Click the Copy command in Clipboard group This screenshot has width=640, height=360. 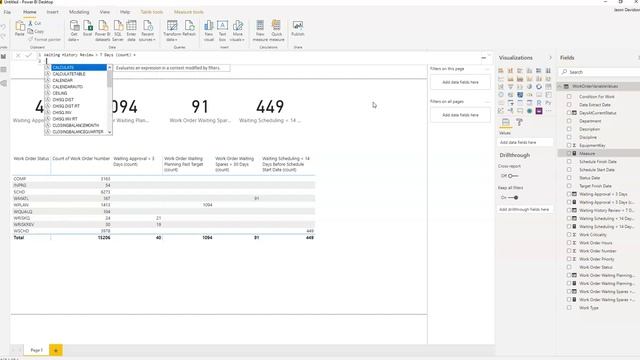(36, 31)
